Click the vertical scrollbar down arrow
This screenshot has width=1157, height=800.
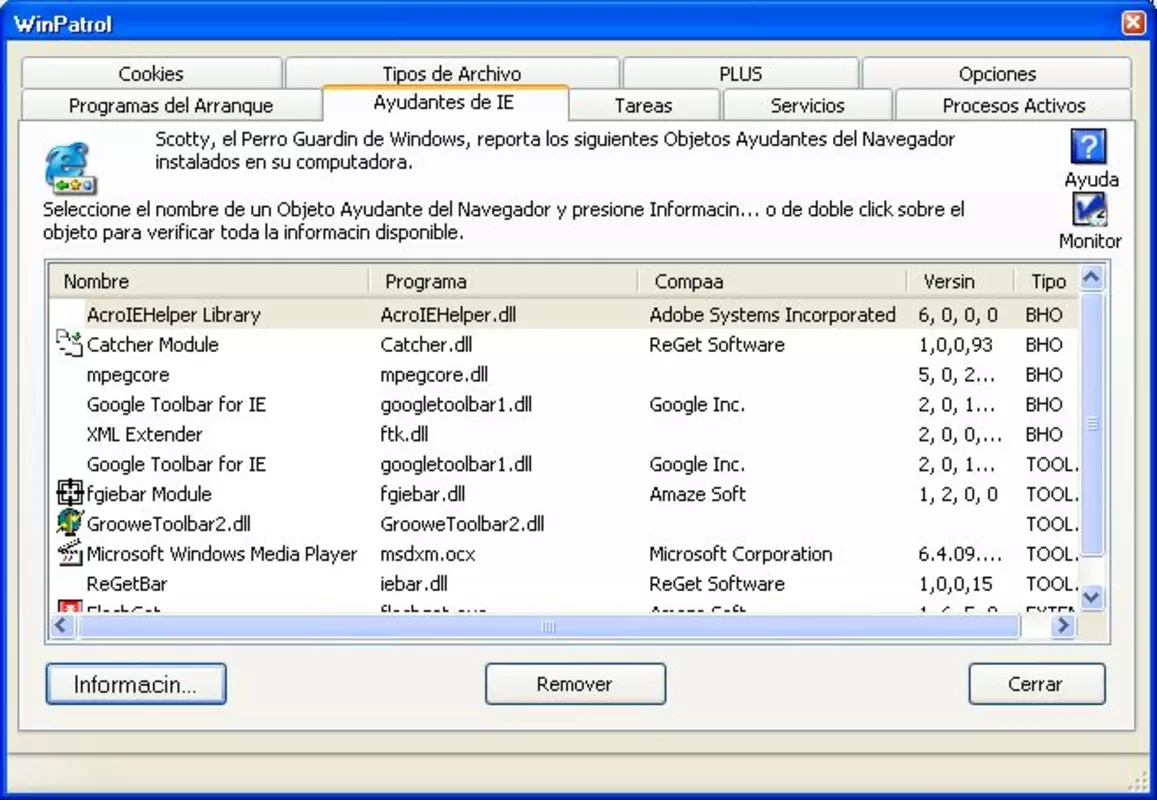point(1091,596)
